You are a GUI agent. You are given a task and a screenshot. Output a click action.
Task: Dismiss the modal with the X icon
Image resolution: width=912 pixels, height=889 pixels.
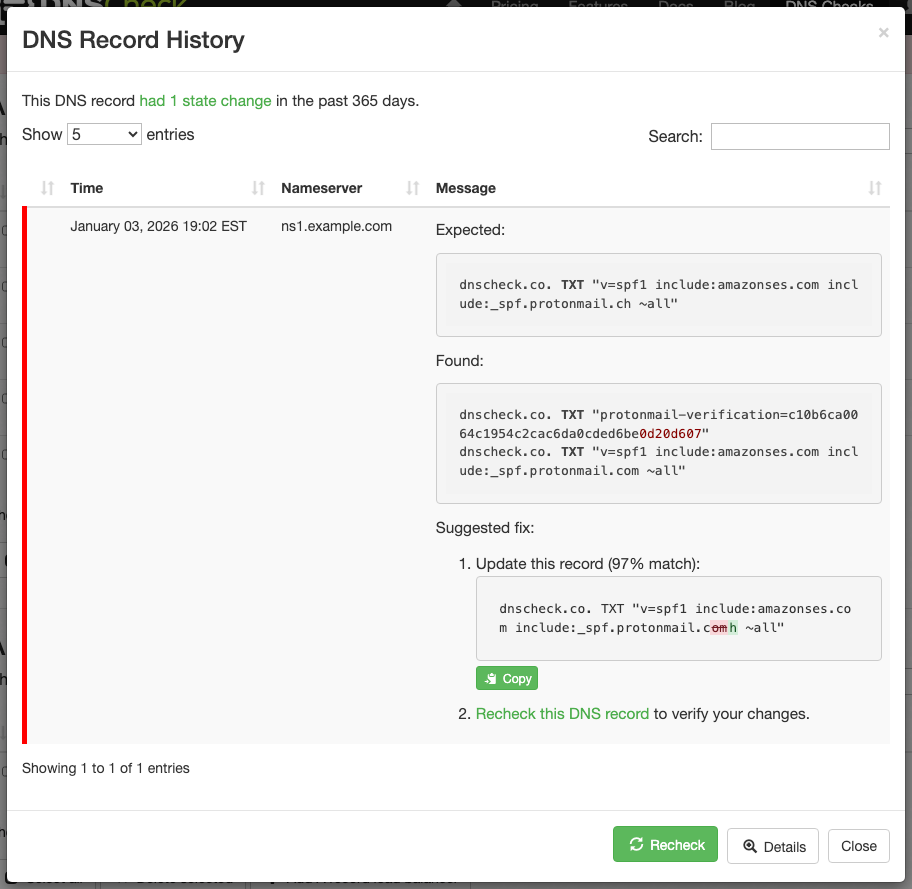(883, 32)
